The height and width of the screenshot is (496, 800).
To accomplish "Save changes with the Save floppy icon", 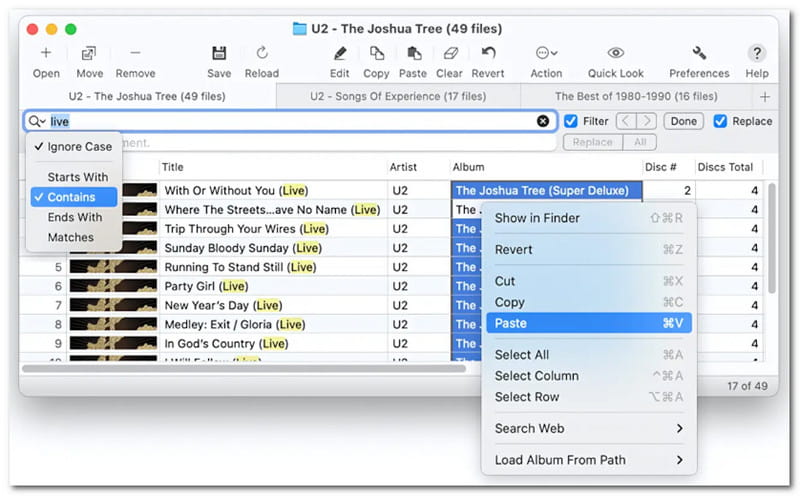I will click(219, 53).
